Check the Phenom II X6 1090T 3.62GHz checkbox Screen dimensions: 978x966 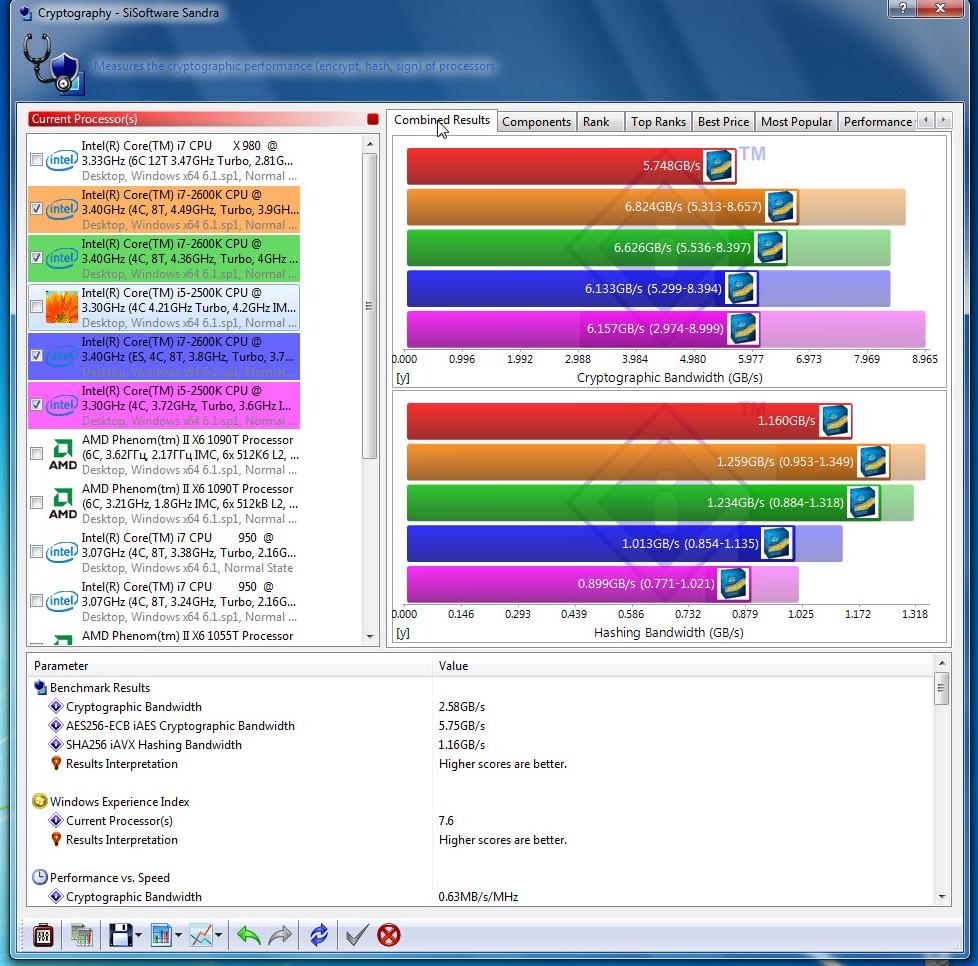pyautogui.click(x=36, y=453)
